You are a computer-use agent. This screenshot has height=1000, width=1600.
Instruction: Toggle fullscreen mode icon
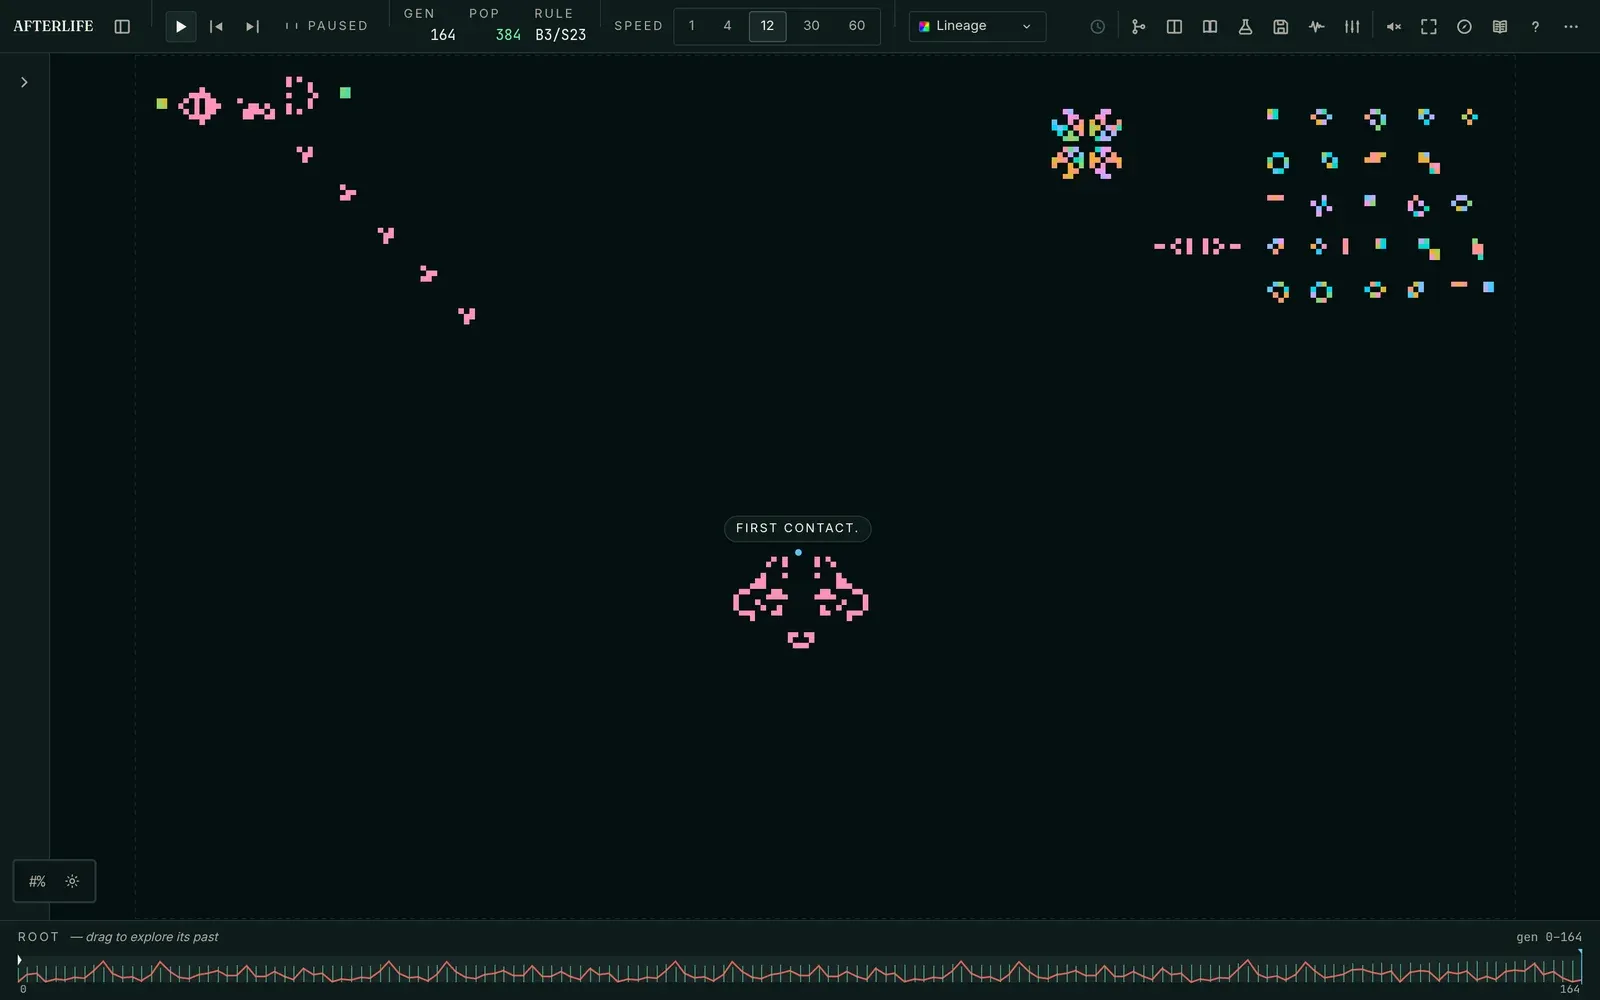coord(1429,27)
